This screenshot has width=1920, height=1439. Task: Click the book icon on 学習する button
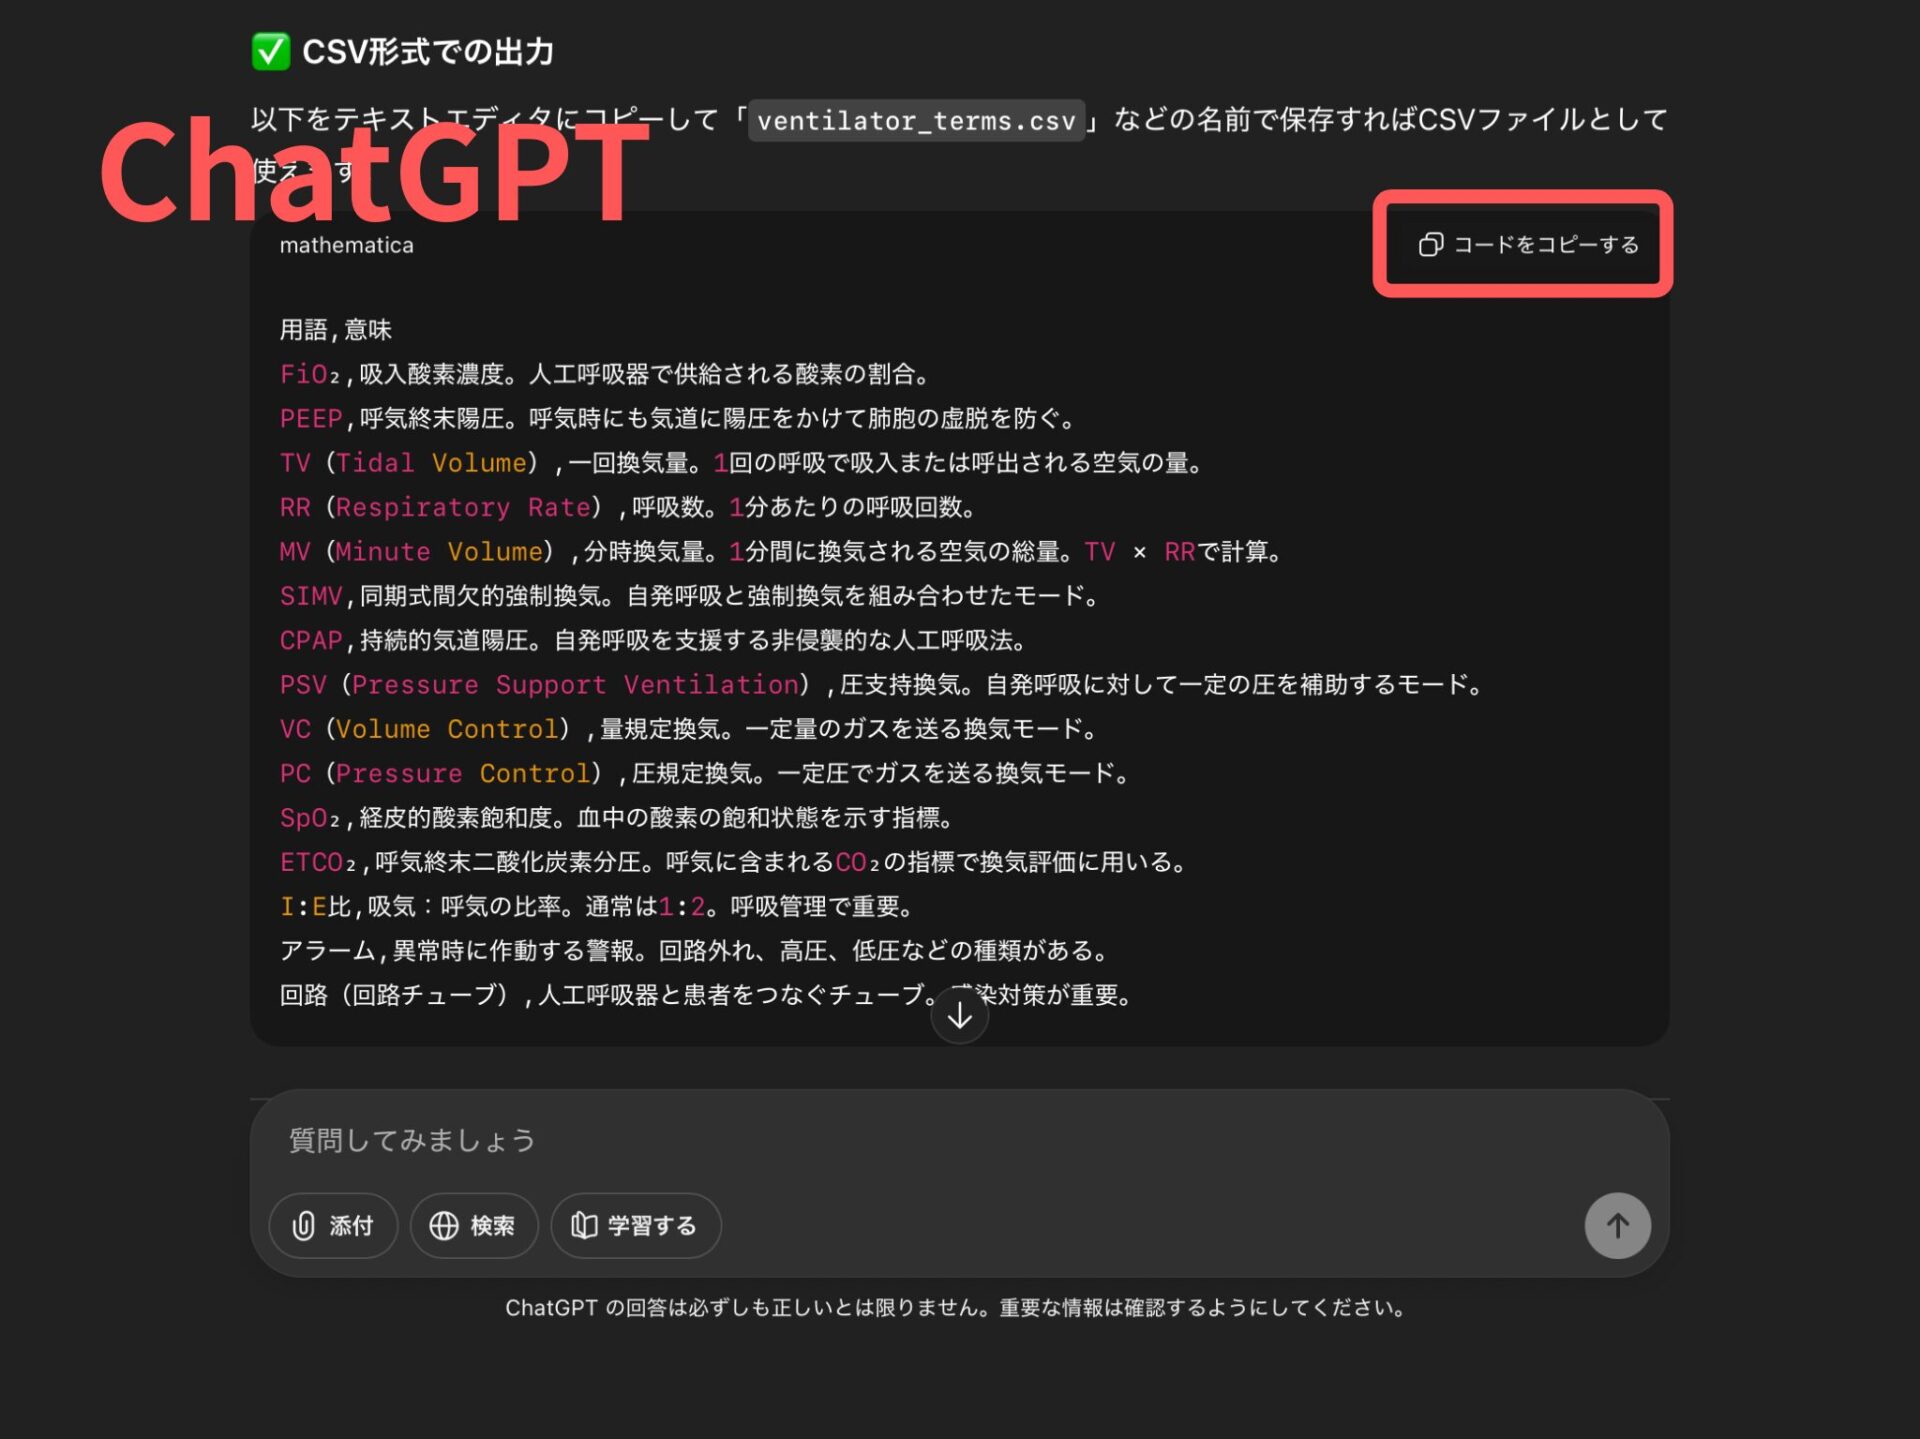tap(584, 1225)
